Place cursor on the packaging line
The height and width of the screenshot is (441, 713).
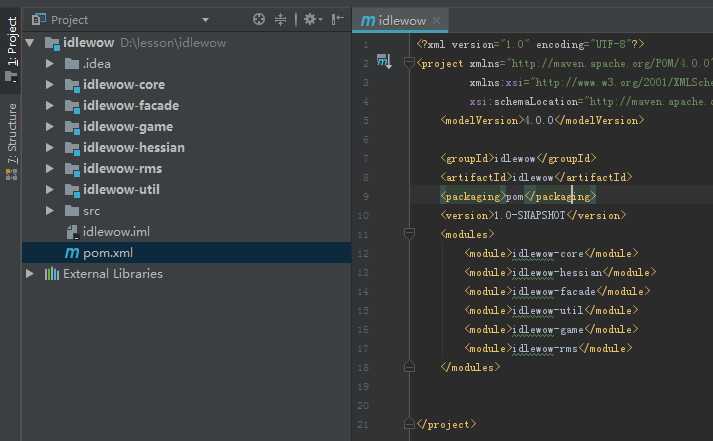click(x=518, y=196)
